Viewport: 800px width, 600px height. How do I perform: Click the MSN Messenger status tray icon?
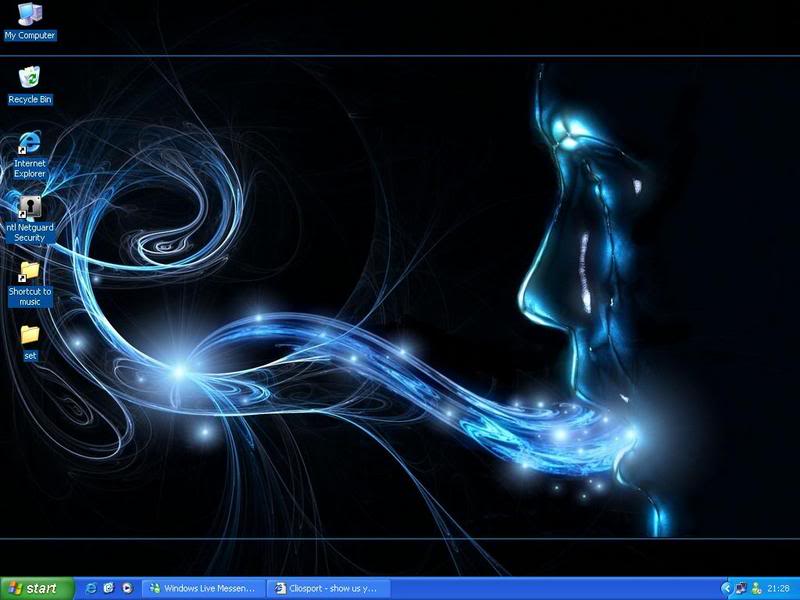click(755, 588)
